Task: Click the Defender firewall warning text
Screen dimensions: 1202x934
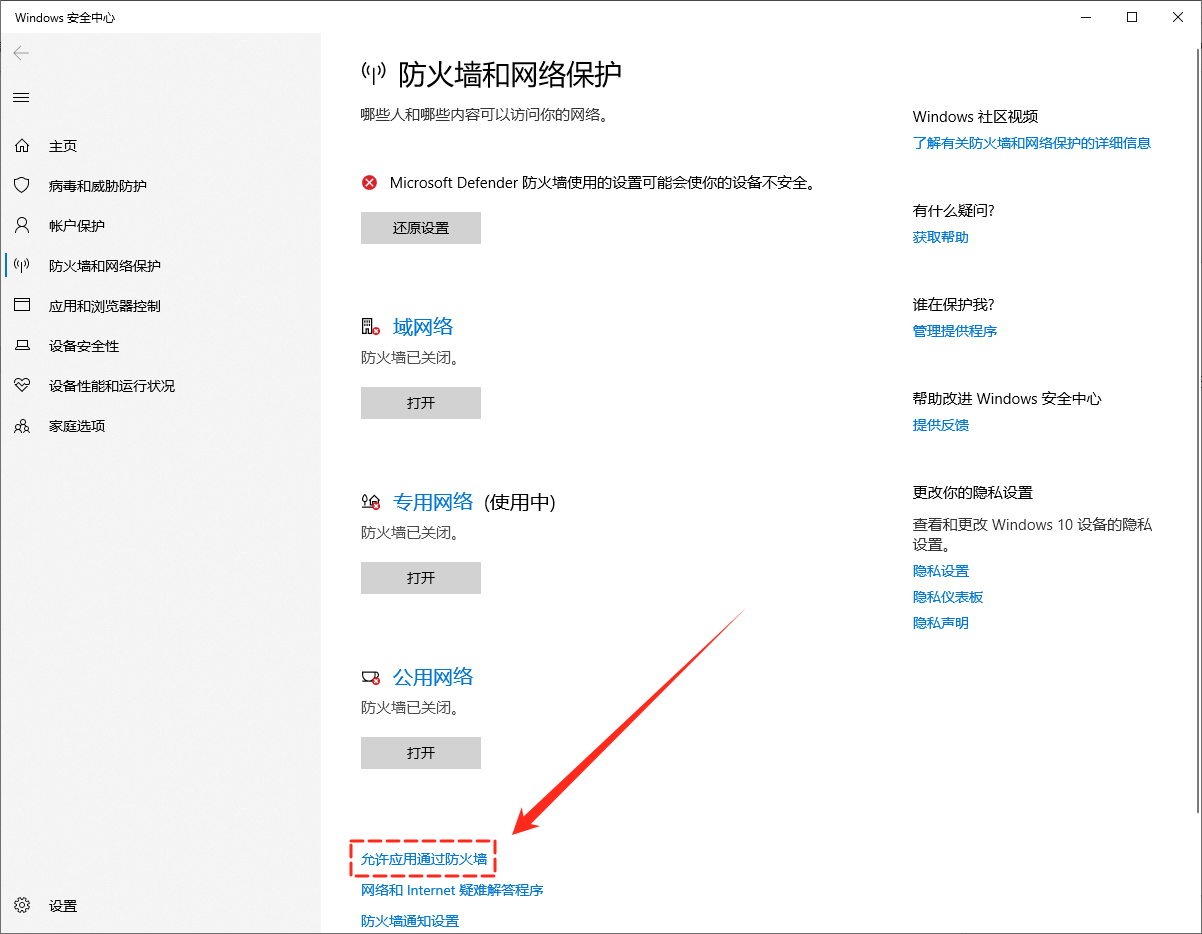Action: pyautogui.click(x=603, y=182)
